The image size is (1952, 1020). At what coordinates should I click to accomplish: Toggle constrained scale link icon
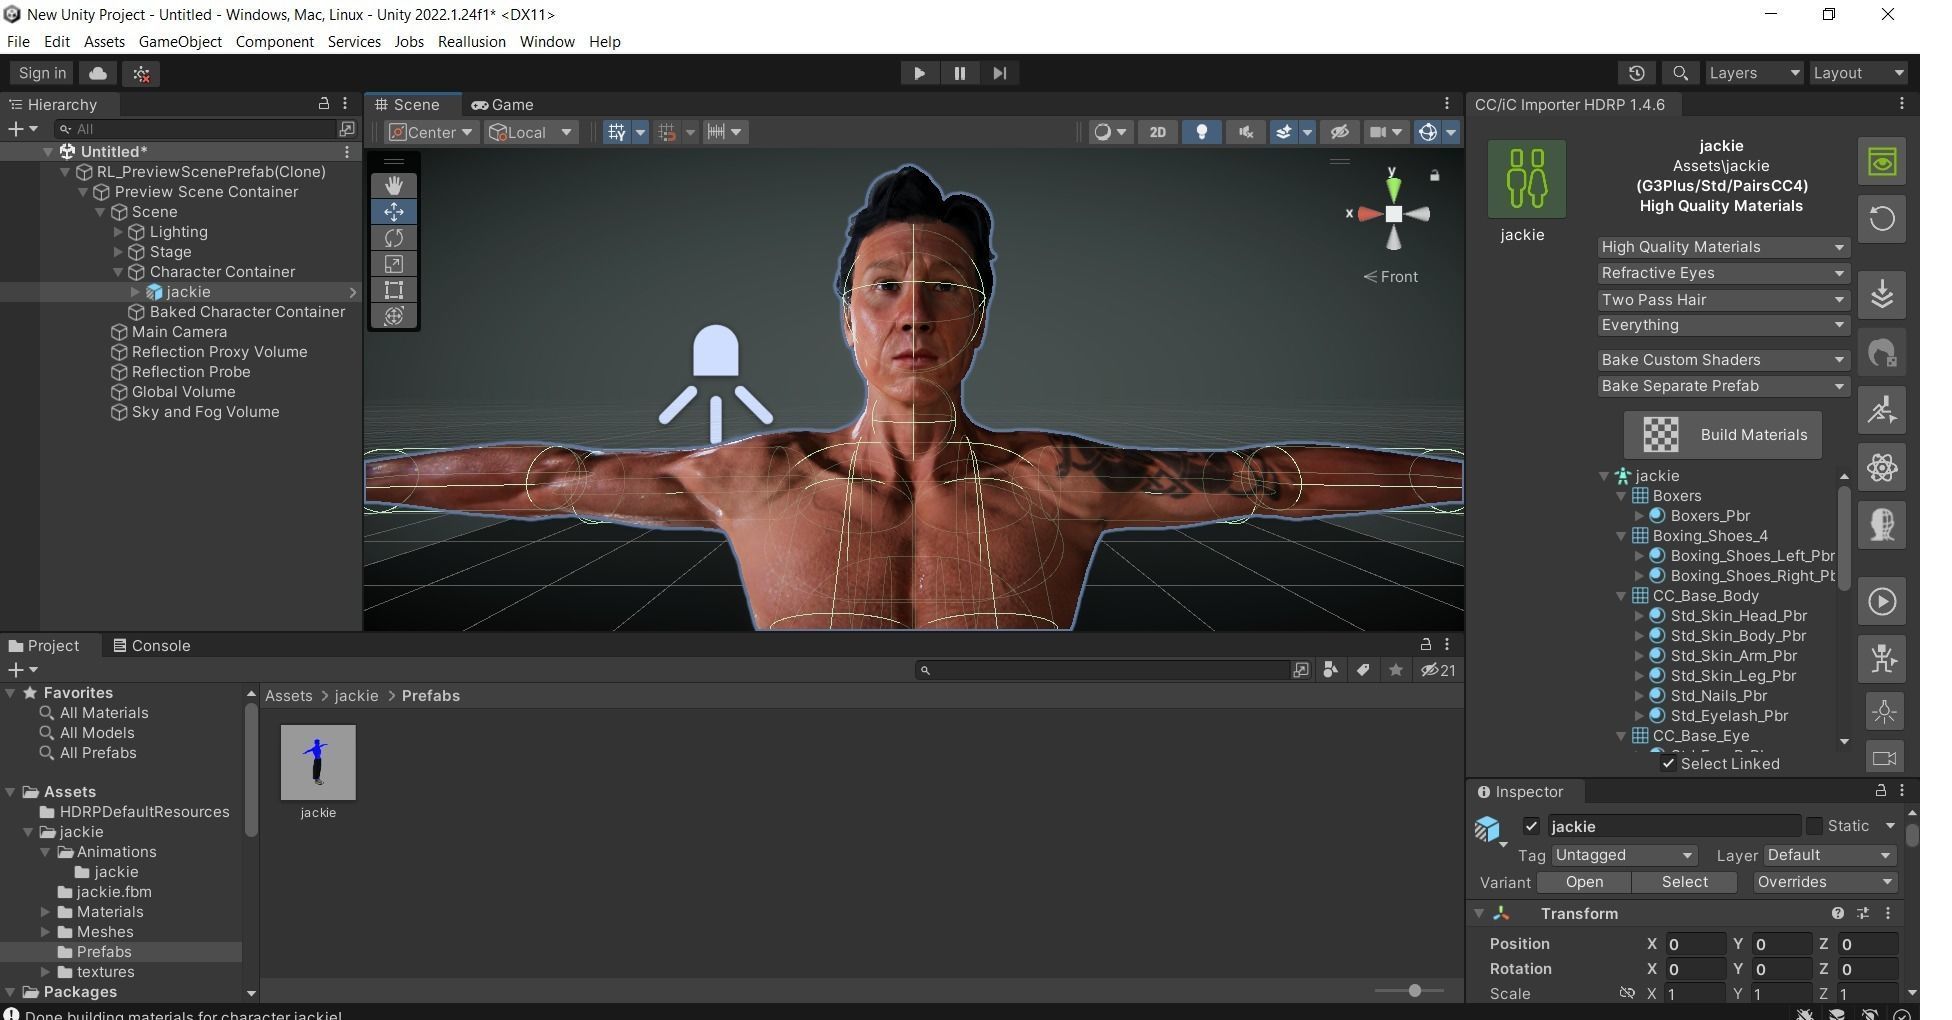[1627, 993]
